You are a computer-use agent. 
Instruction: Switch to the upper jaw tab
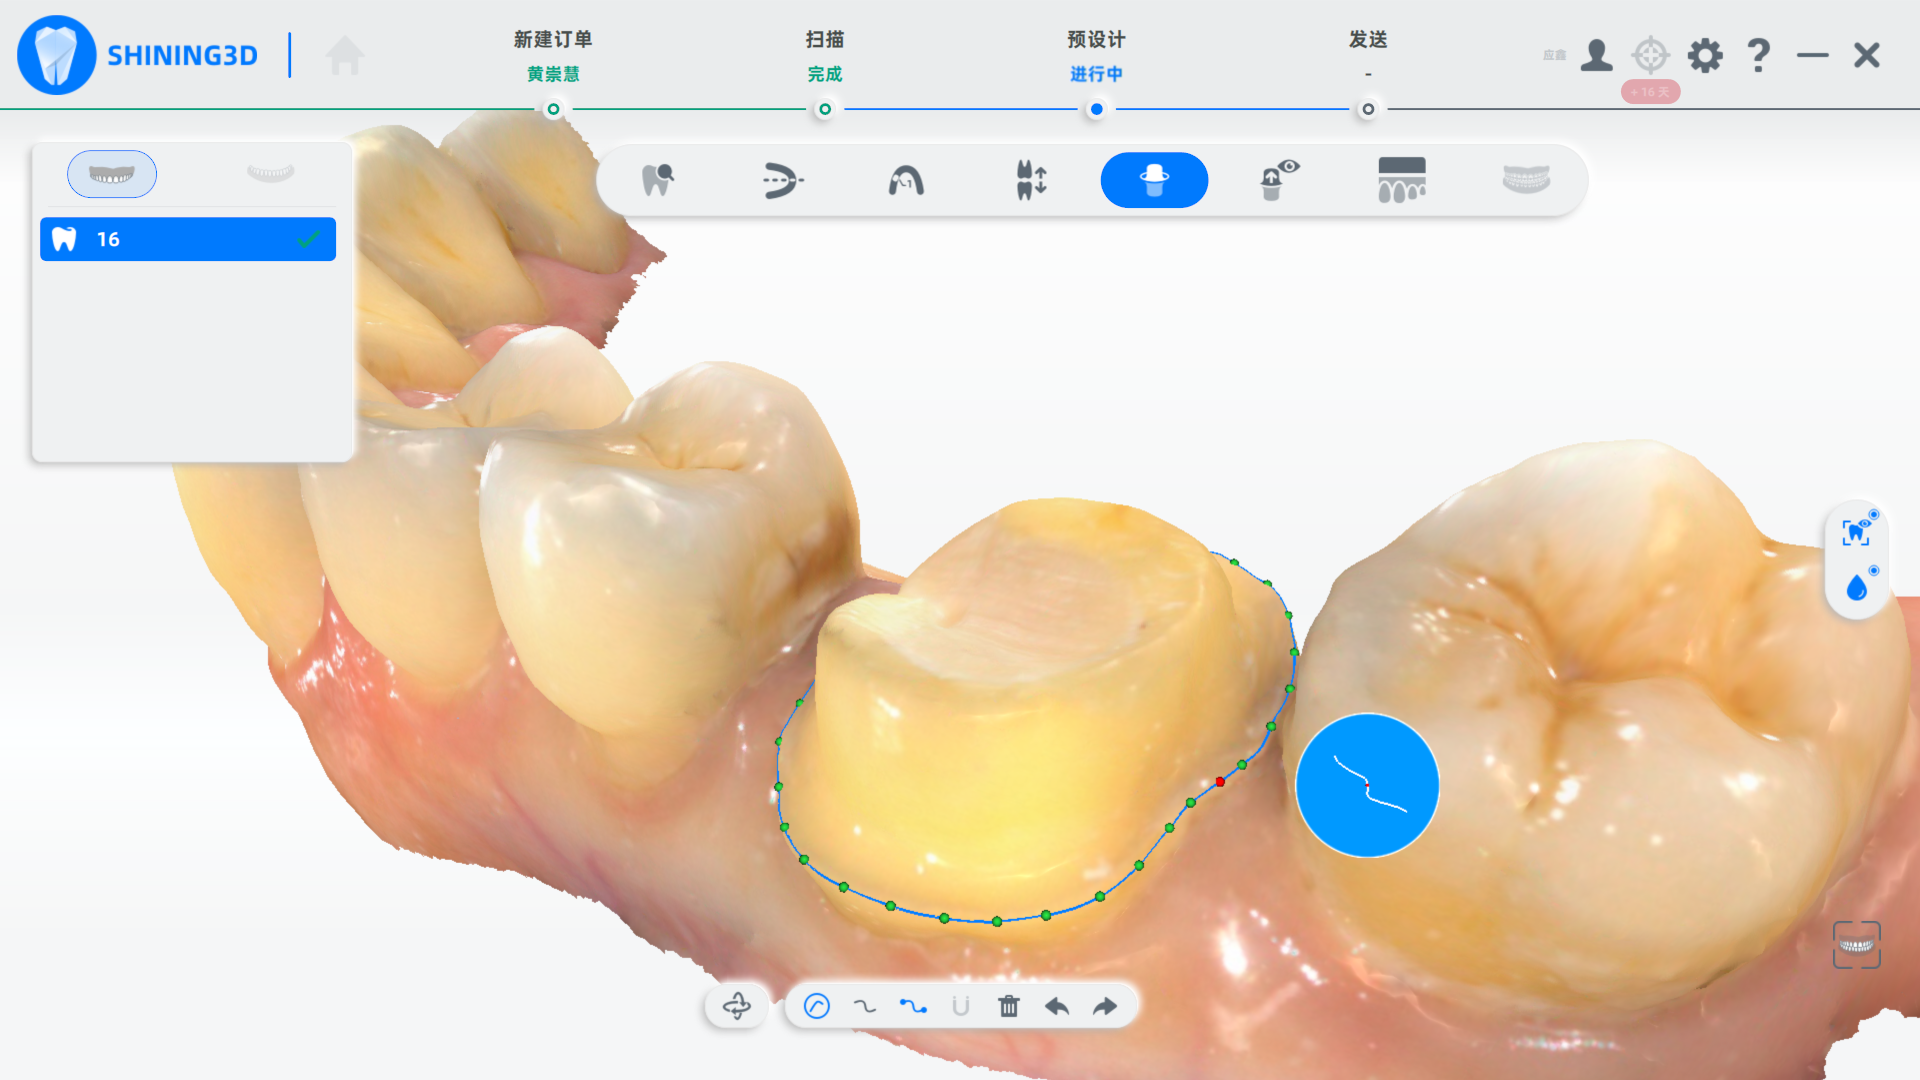click(x=112, y=174)
